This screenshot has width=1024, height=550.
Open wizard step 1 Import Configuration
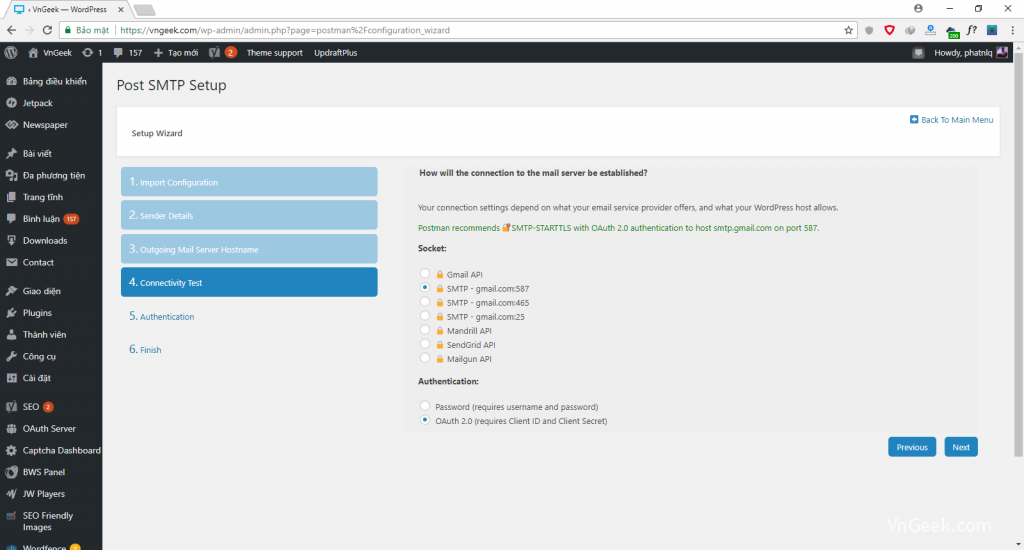click(249, 182)
